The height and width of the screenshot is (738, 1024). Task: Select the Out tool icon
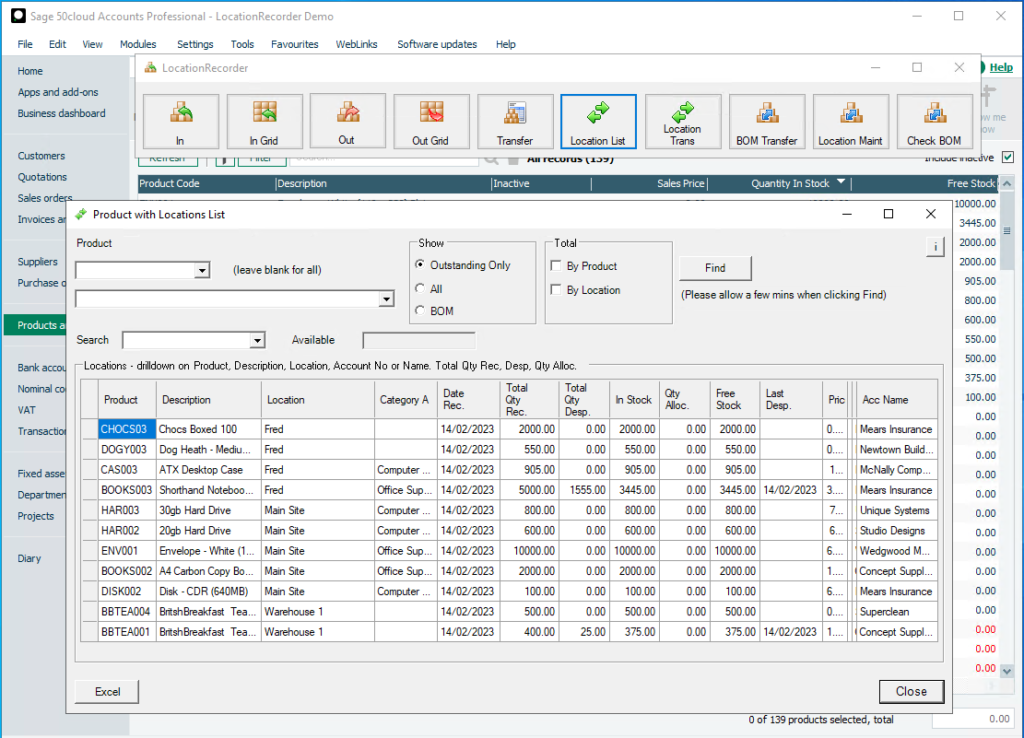tap(347, 120)
